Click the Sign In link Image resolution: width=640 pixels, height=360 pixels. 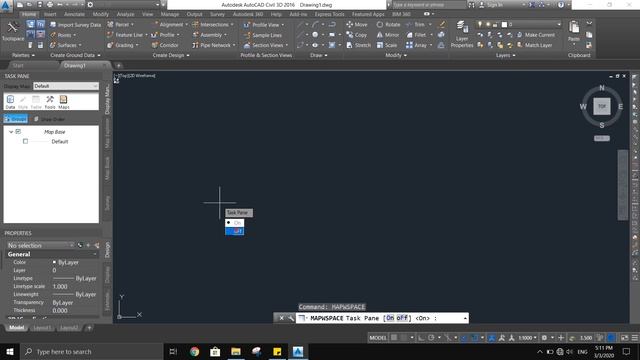pyautogui.click(x=495, y=5)
